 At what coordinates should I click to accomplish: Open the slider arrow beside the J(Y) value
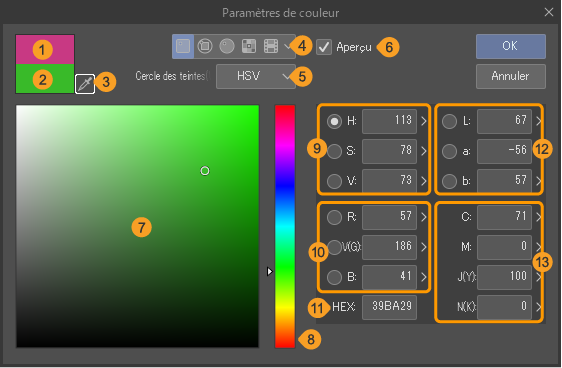tap(538, 277)
